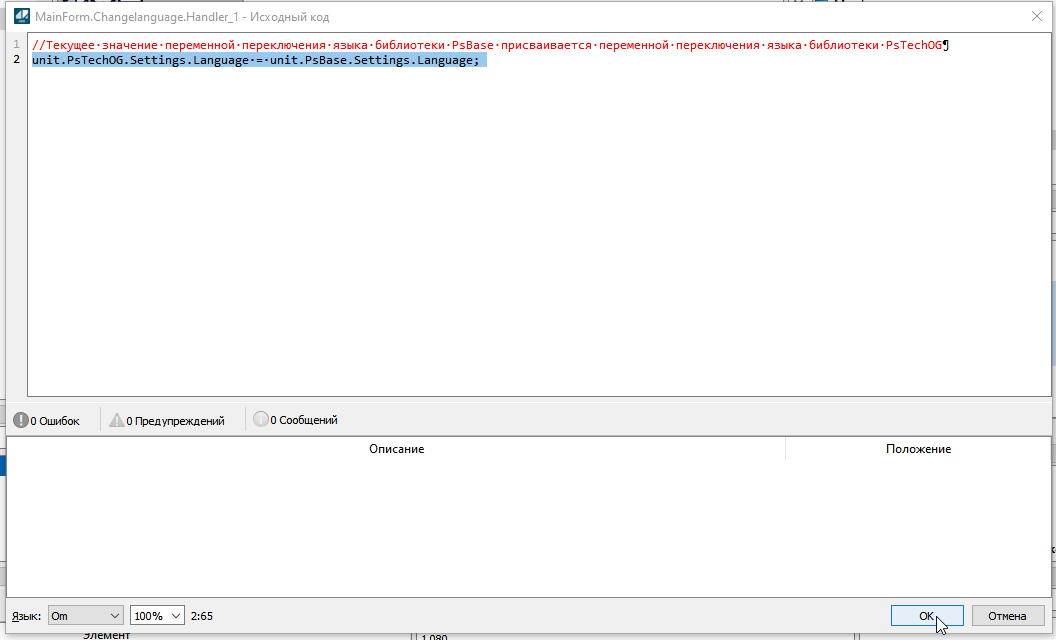
Task: Click the application logo in title bar
Action: (x=20, y=16)
